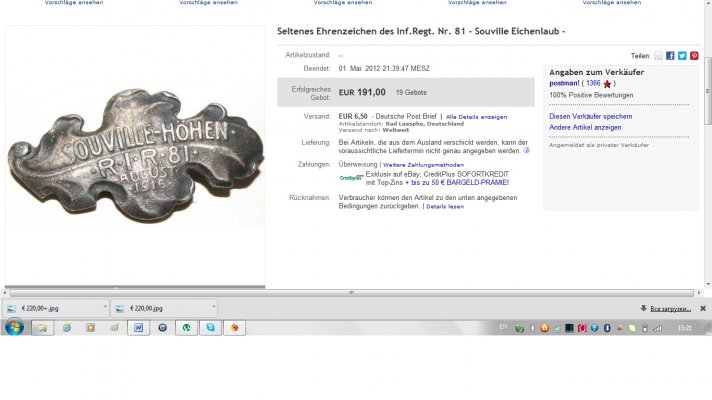The image size is (712, 400).
Task: Share the listing on Twitter
Action: click(682, 56)
